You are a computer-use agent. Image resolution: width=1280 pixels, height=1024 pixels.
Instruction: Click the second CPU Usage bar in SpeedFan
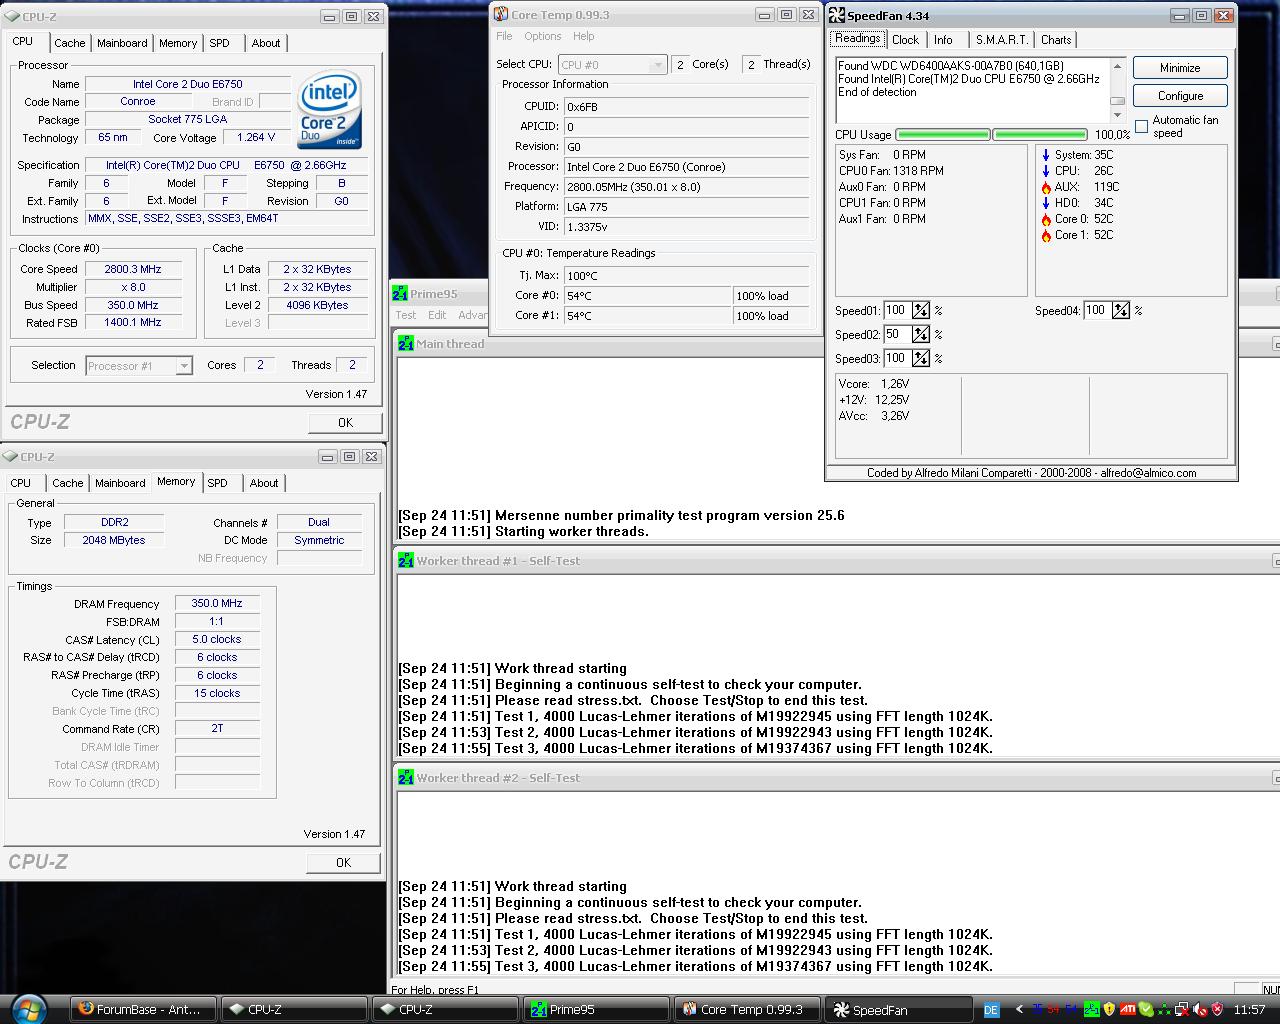pyautogui.click(x=1040, y=134)
